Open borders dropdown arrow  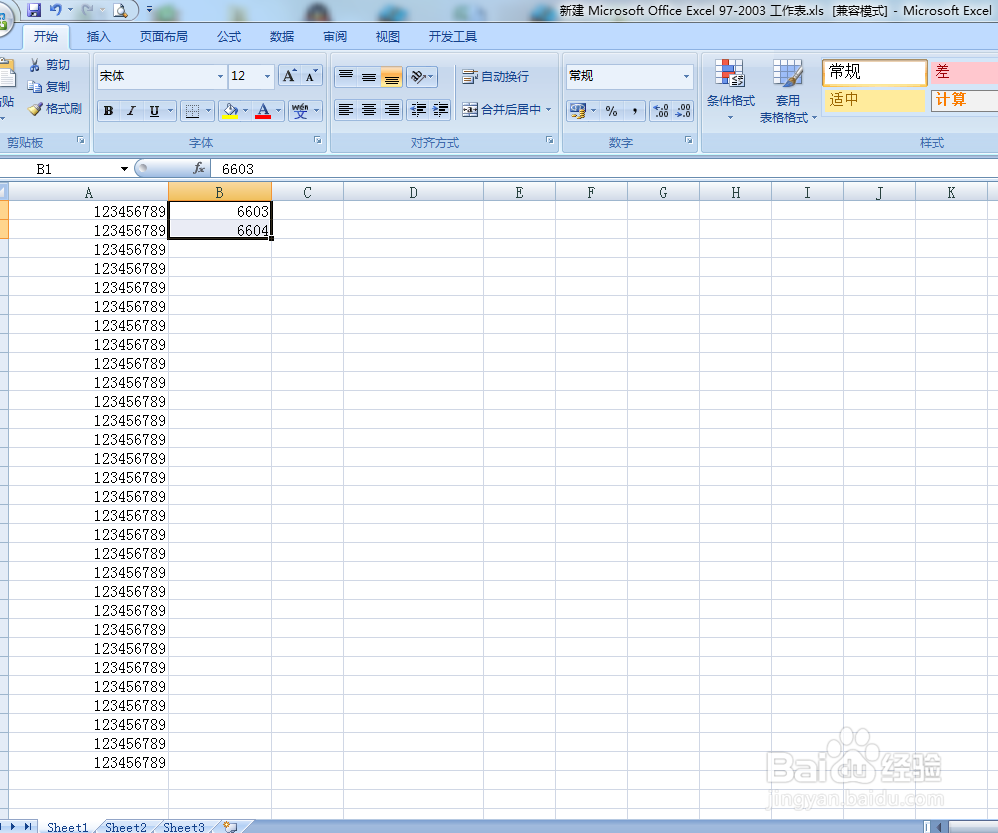tap(208, 111)
